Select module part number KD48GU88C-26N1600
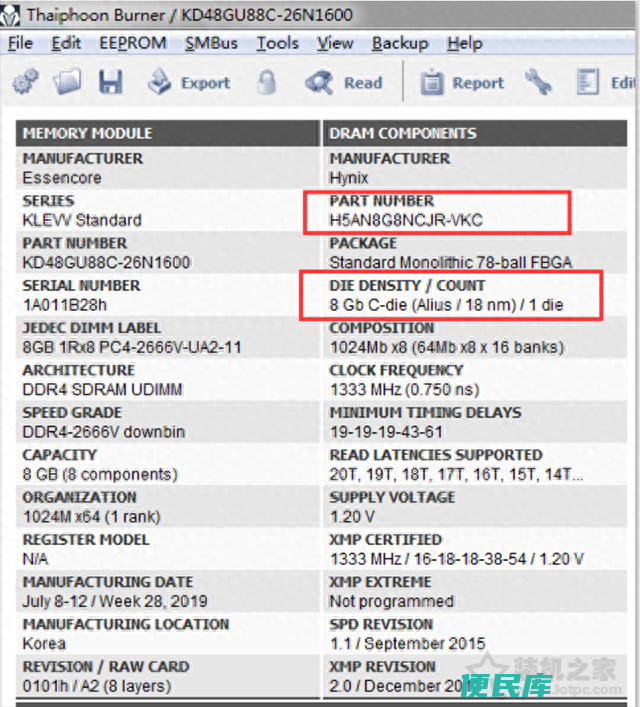This screenshot has width=640, height=707. 106,262
